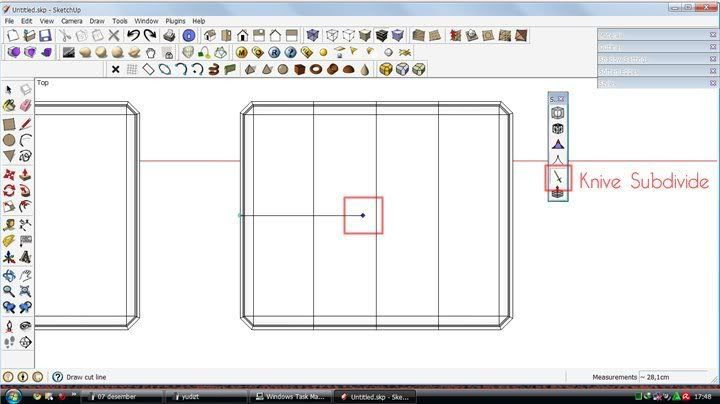Viewport: 720px width, 404px height.
Task: Open Model Info blue circle icon
Action: [189, 35]
